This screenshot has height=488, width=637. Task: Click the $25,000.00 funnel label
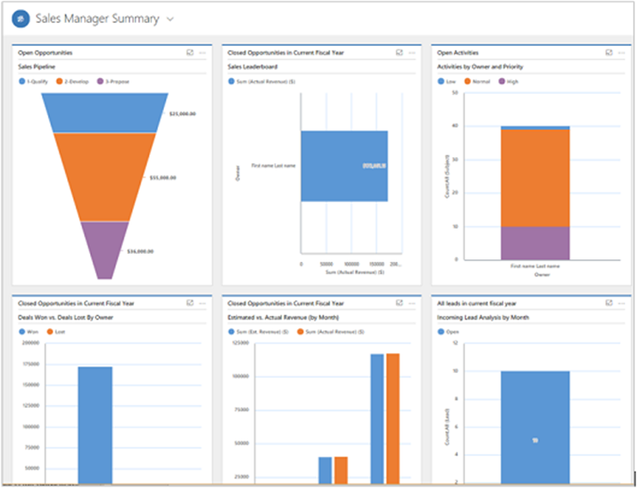pyautogui.click(x=182, y=114)
